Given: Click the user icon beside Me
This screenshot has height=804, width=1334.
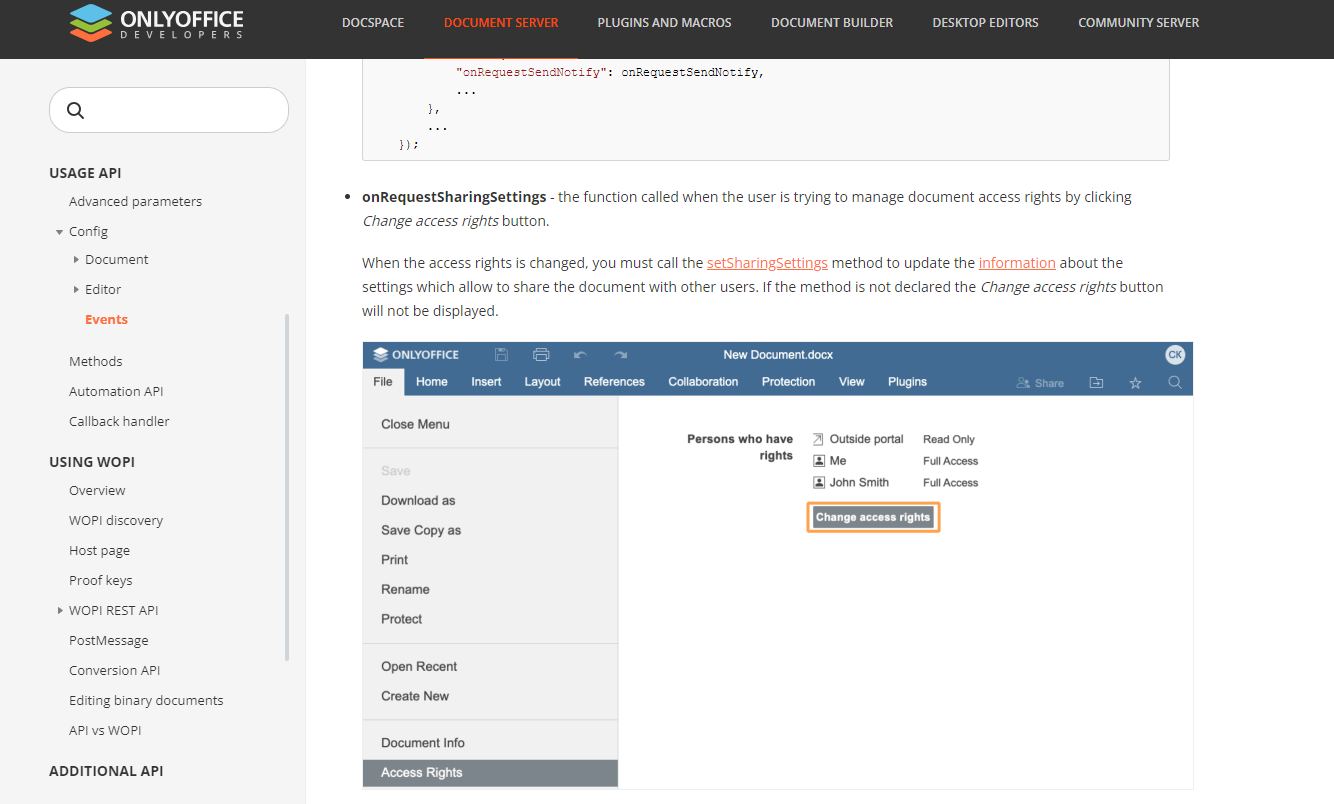Looking at the screenshot, I should pyautogui.click(x=818, y=461).
